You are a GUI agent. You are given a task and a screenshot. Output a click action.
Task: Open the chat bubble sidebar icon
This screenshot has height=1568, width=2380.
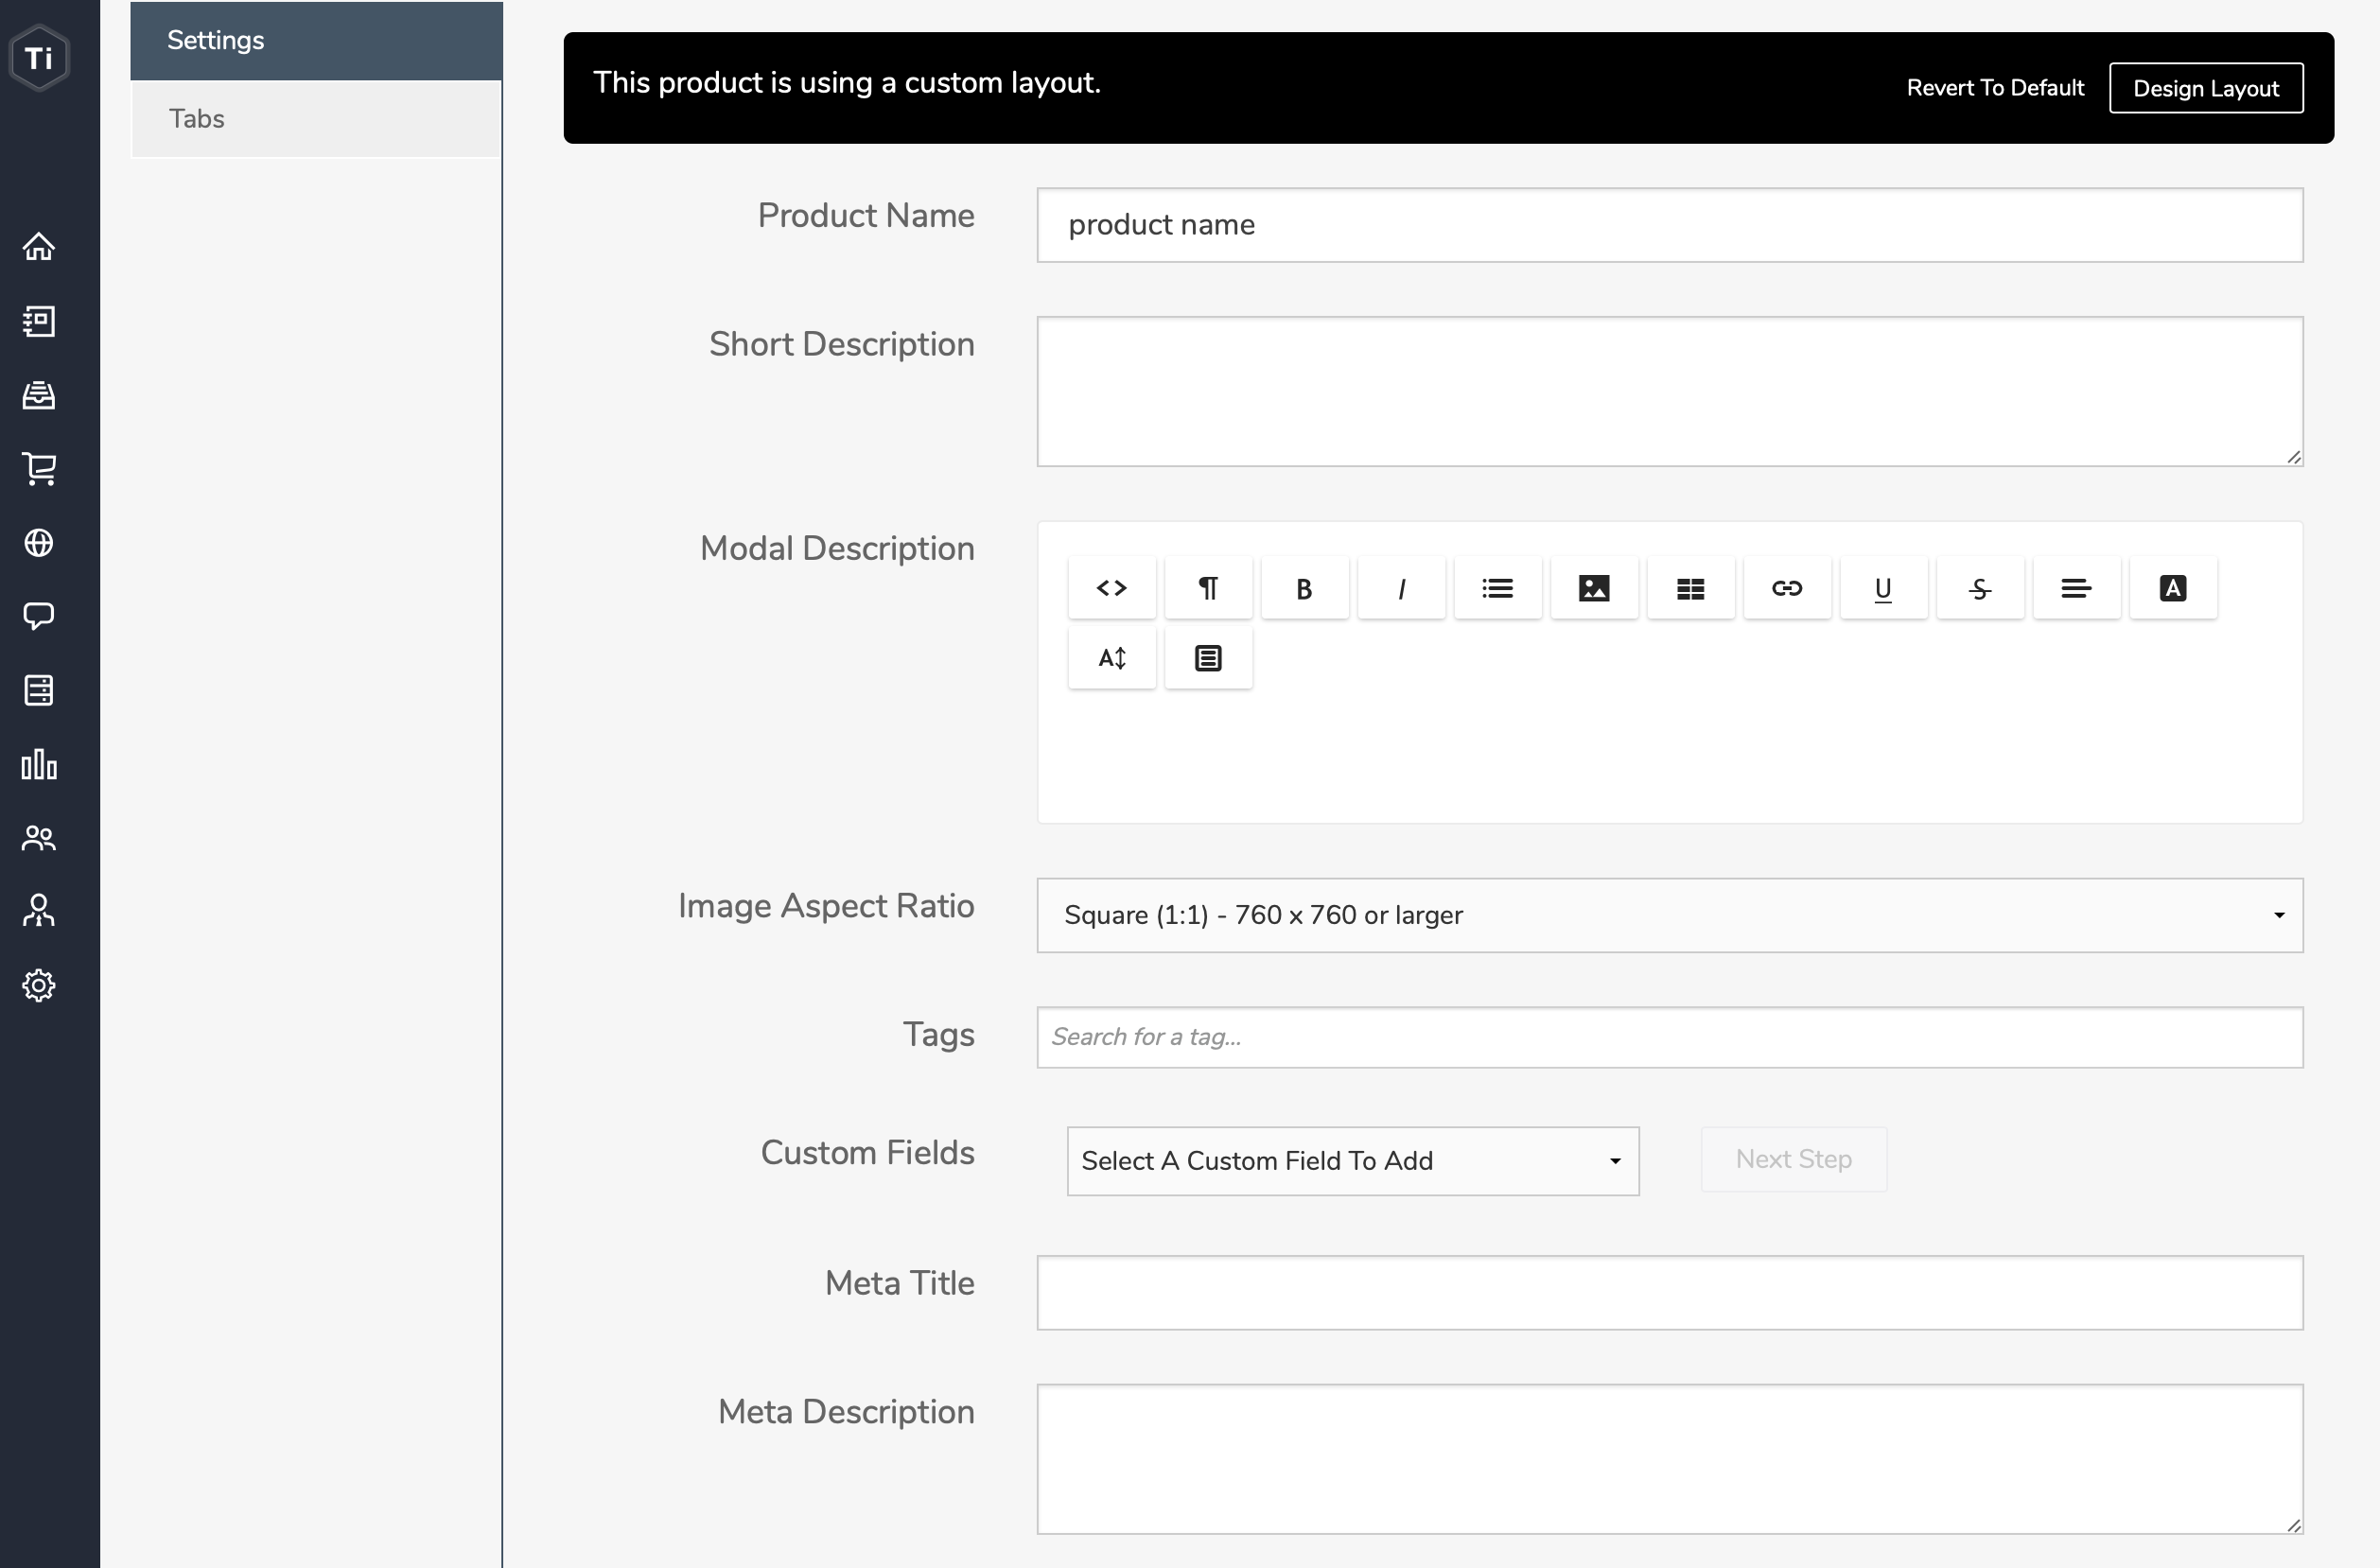tap(39, 616)
